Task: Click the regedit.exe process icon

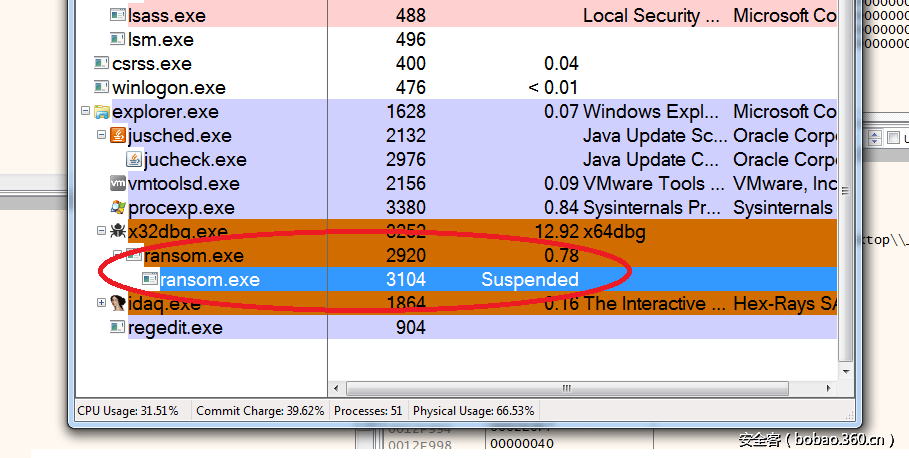Action: 117,328
